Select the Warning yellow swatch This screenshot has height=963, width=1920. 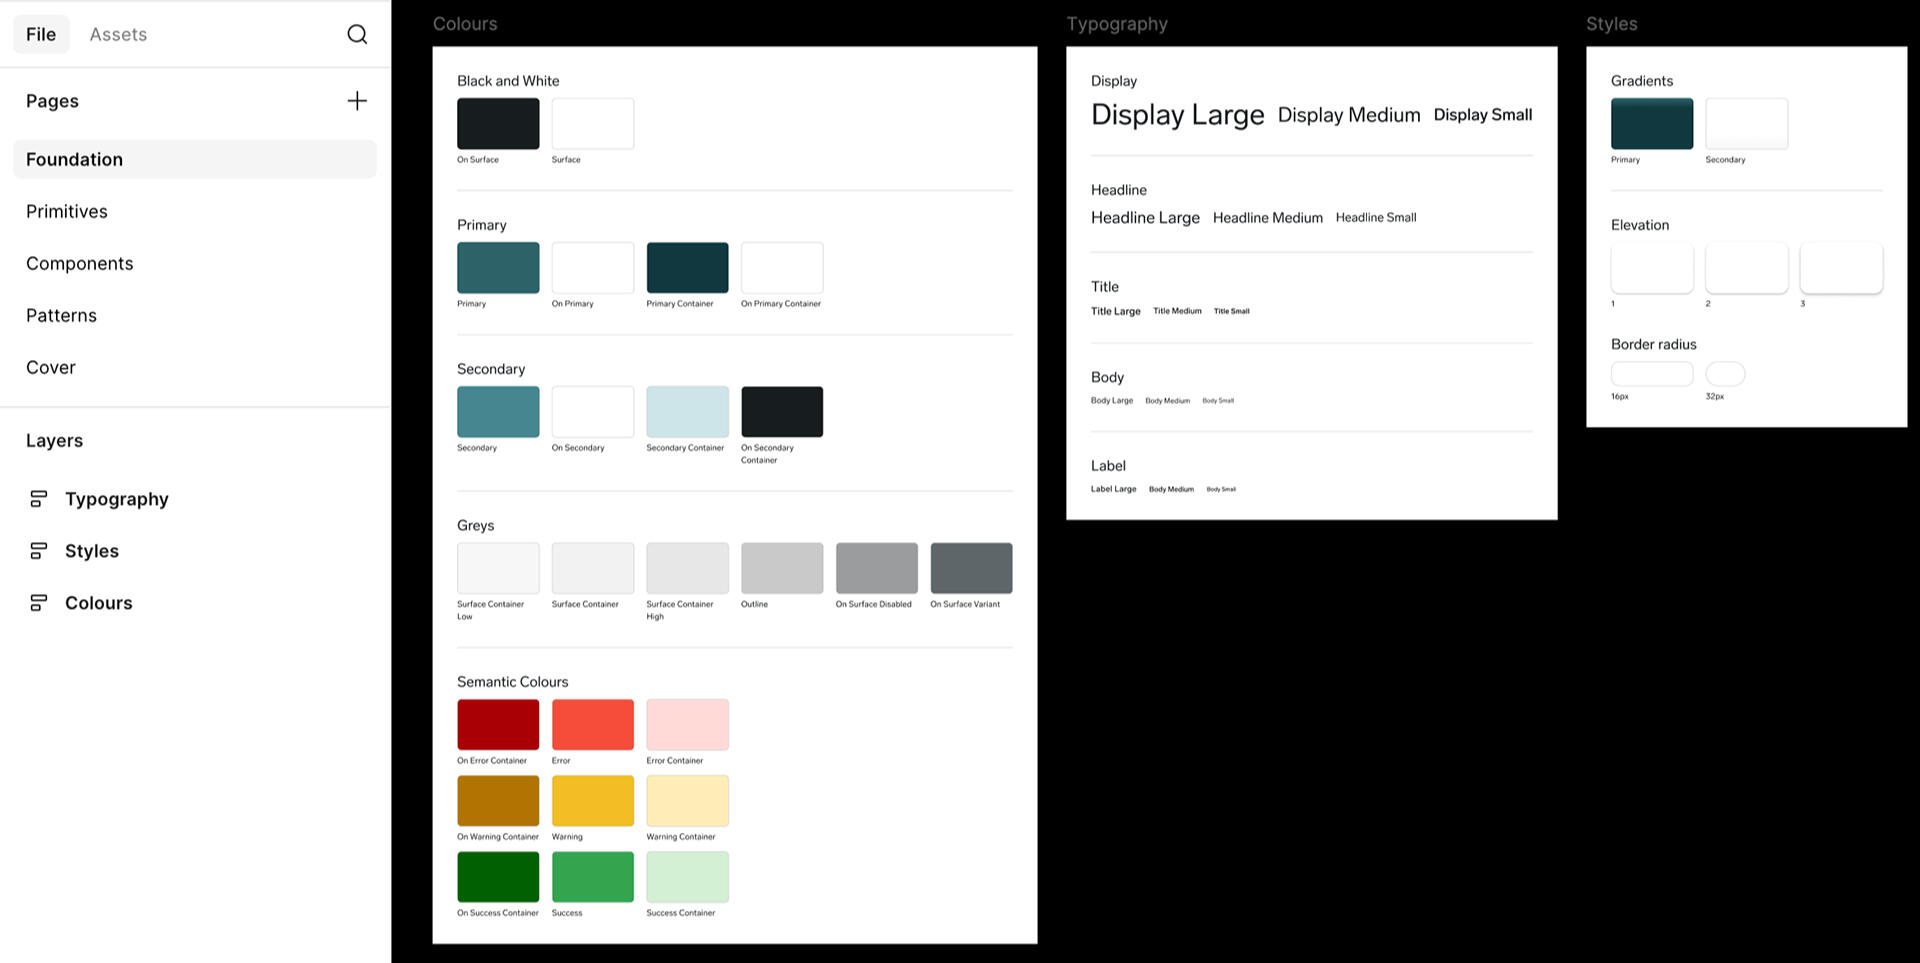coord(592,801)
